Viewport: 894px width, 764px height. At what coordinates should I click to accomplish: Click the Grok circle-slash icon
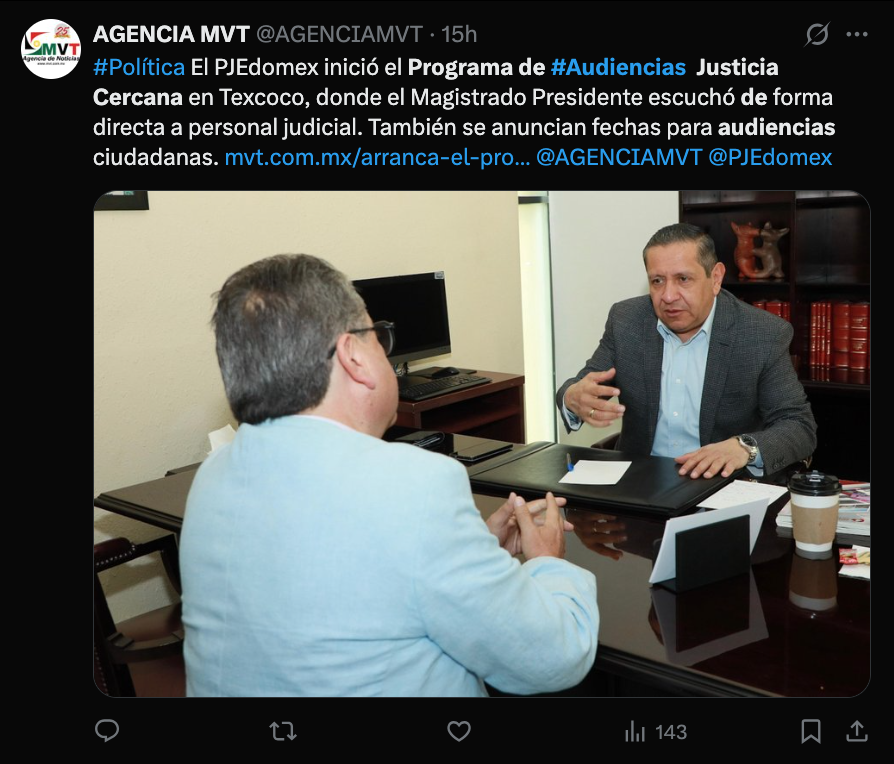point(816,35)
